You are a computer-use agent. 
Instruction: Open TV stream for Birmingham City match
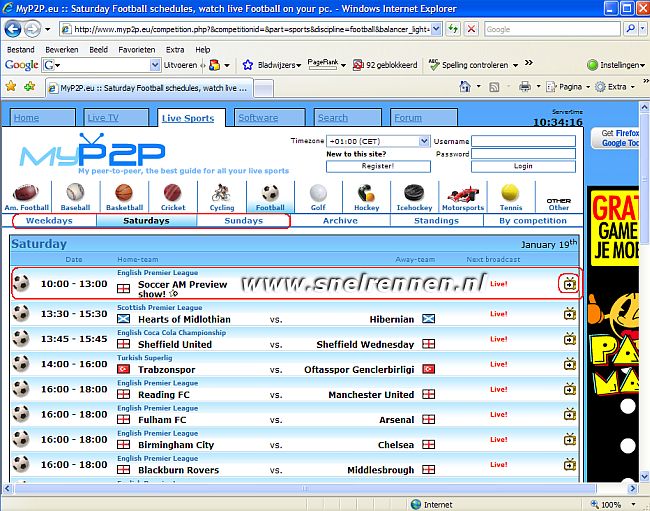click(570, 439)
